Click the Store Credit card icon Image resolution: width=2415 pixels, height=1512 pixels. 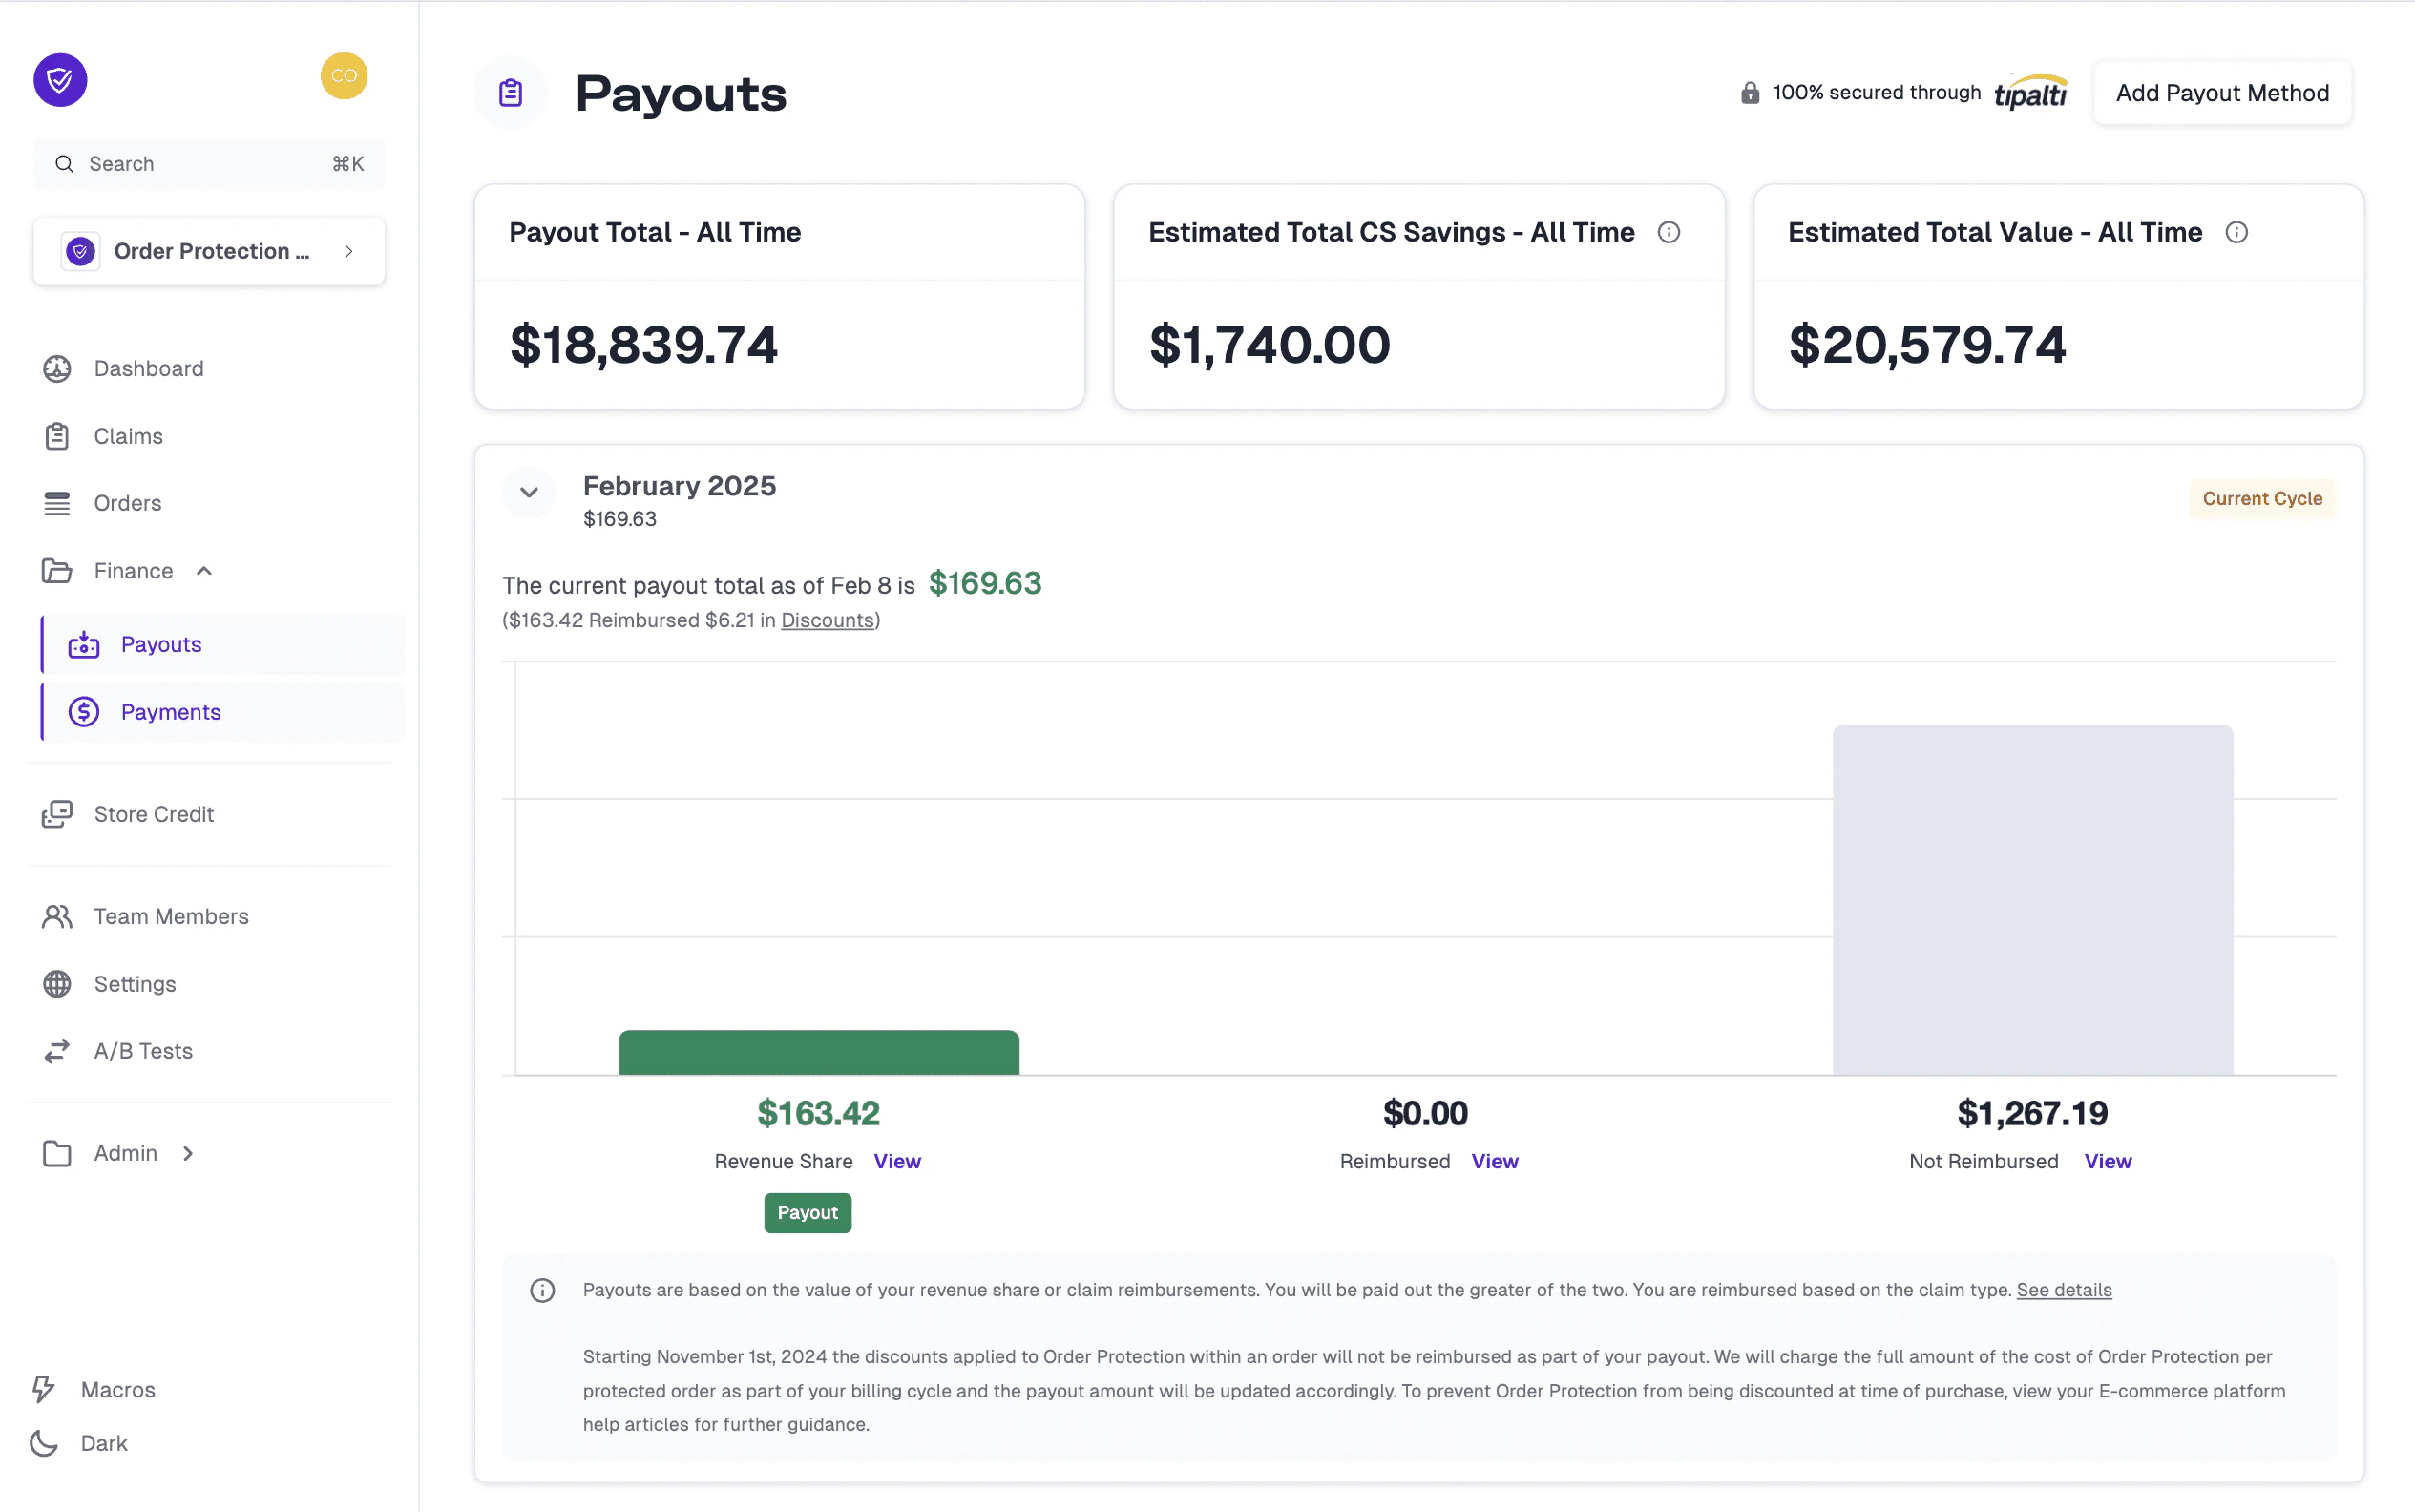point(57,813)
